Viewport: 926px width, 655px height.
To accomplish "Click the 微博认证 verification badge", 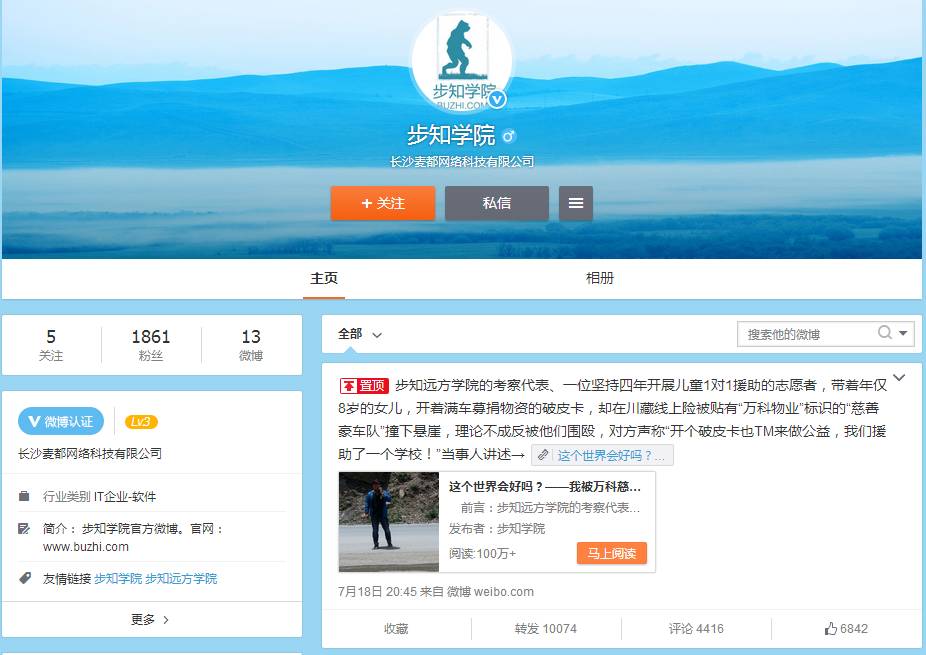I will (61, 421).
